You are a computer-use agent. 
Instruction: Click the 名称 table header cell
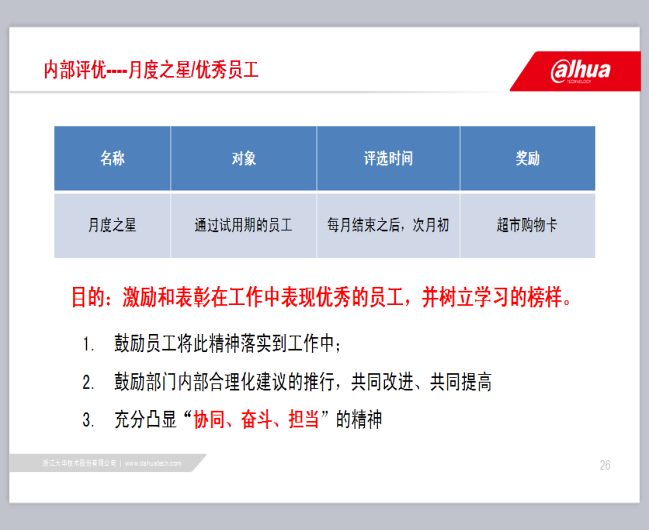[x=112, y=159]
